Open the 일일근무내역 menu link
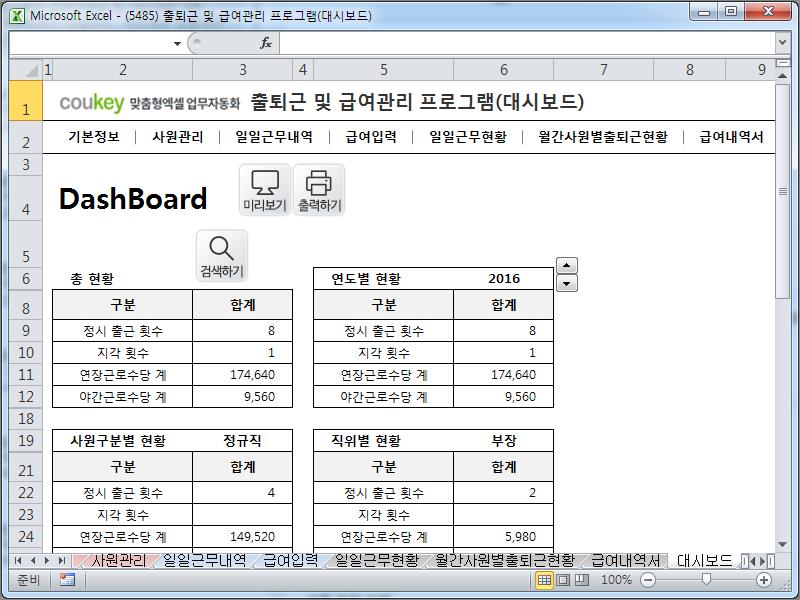 point(274,137)
